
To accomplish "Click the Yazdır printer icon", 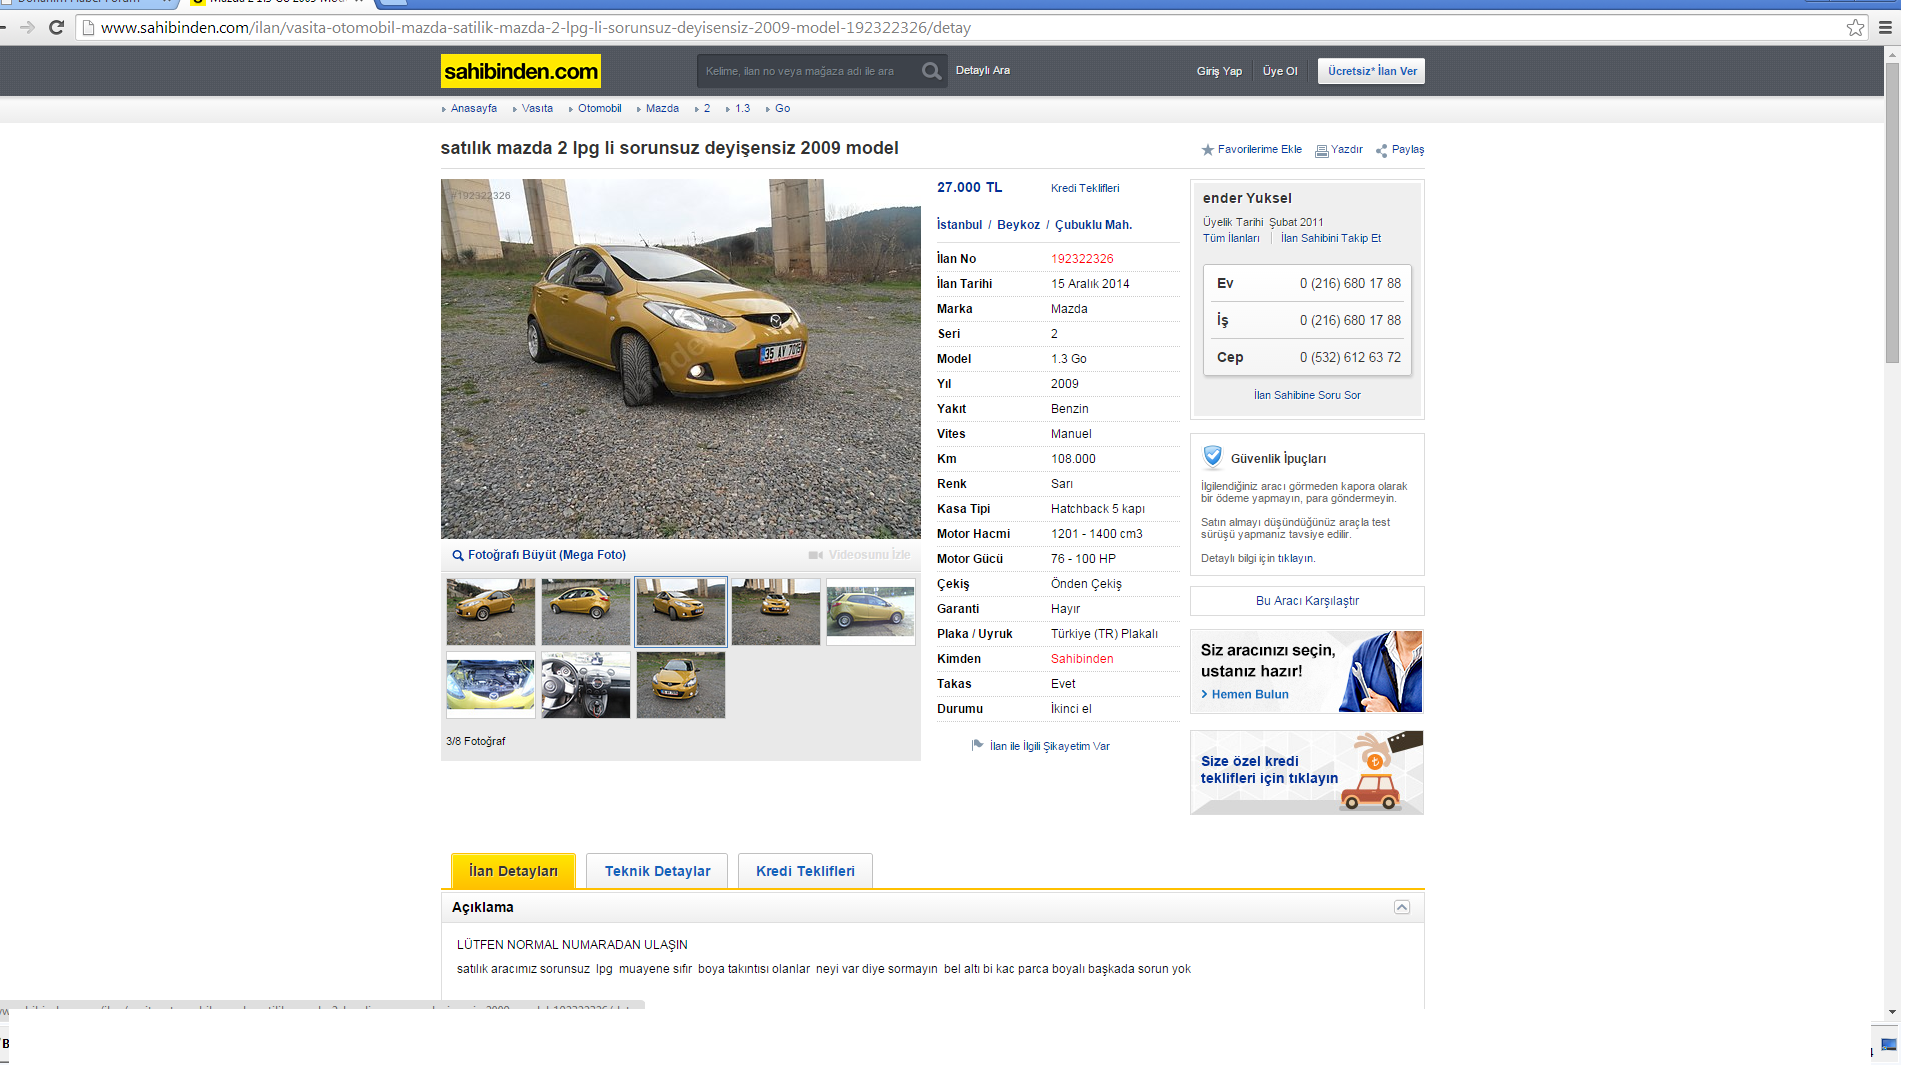I will click(x=1321, y=151).
